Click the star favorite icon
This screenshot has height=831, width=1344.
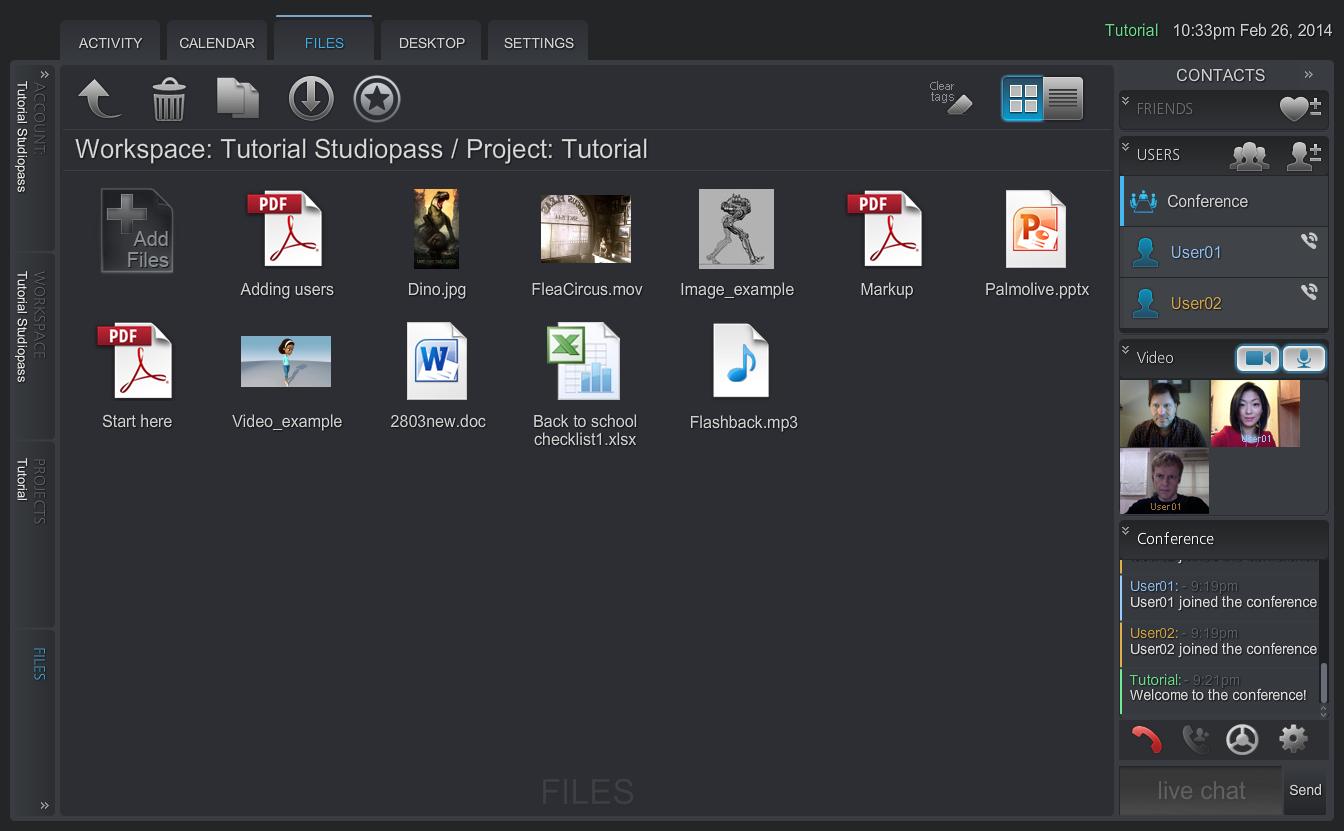377,99
